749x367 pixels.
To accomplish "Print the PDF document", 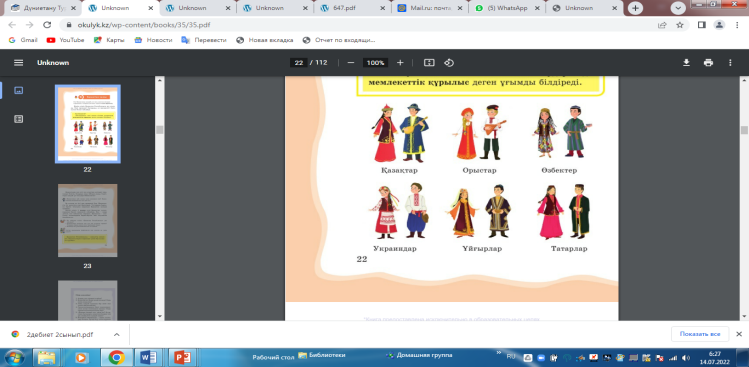I will tap(708, 63).
